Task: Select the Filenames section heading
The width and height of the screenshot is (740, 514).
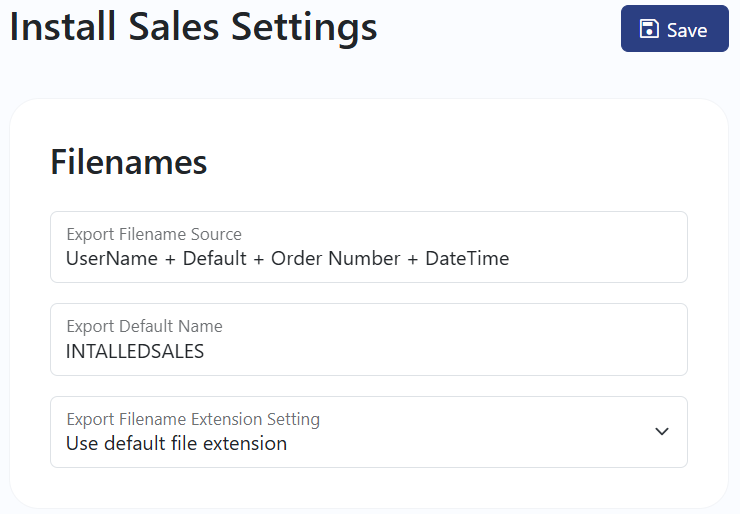Action: click(129, 162)
